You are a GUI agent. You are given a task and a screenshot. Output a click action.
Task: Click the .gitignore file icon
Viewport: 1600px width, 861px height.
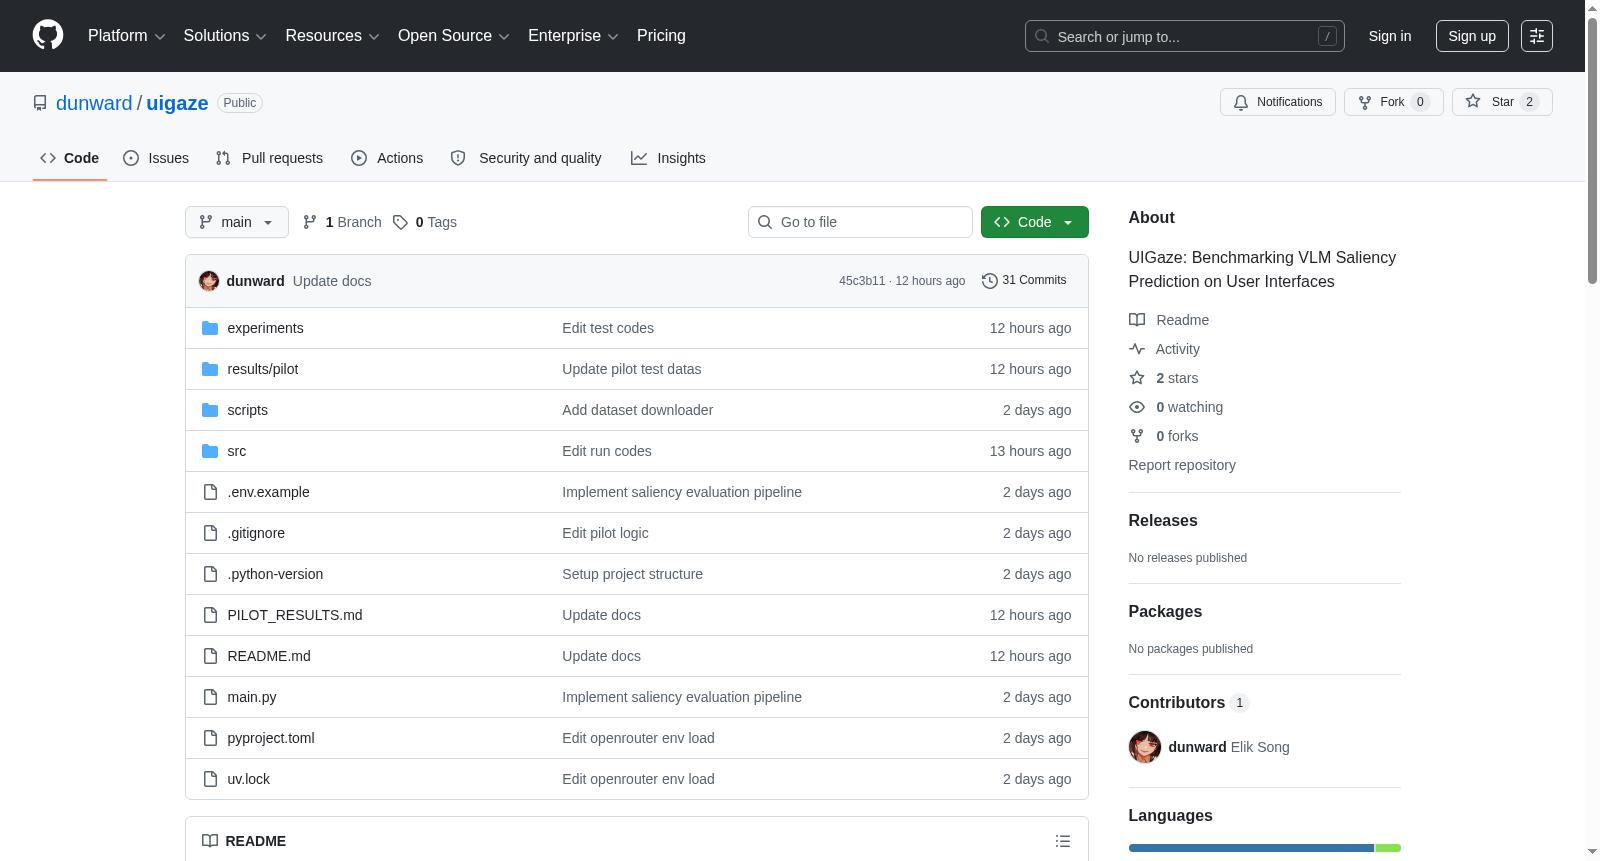point(210,533)
